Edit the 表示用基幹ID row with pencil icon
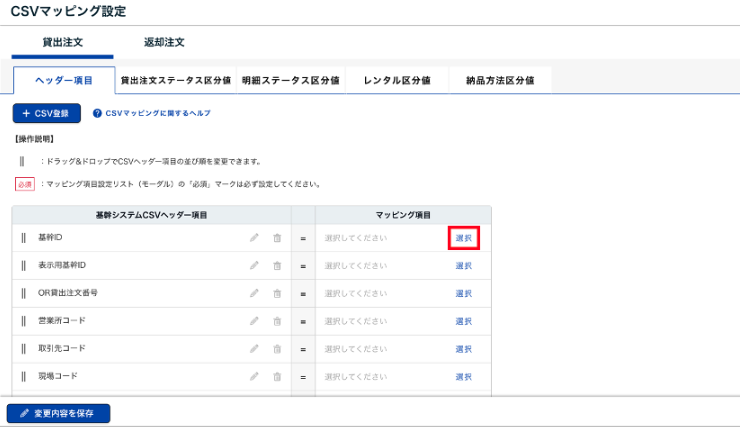Viewport: 740px width, 427px height. pyautogui.click(x=254, y=266)
